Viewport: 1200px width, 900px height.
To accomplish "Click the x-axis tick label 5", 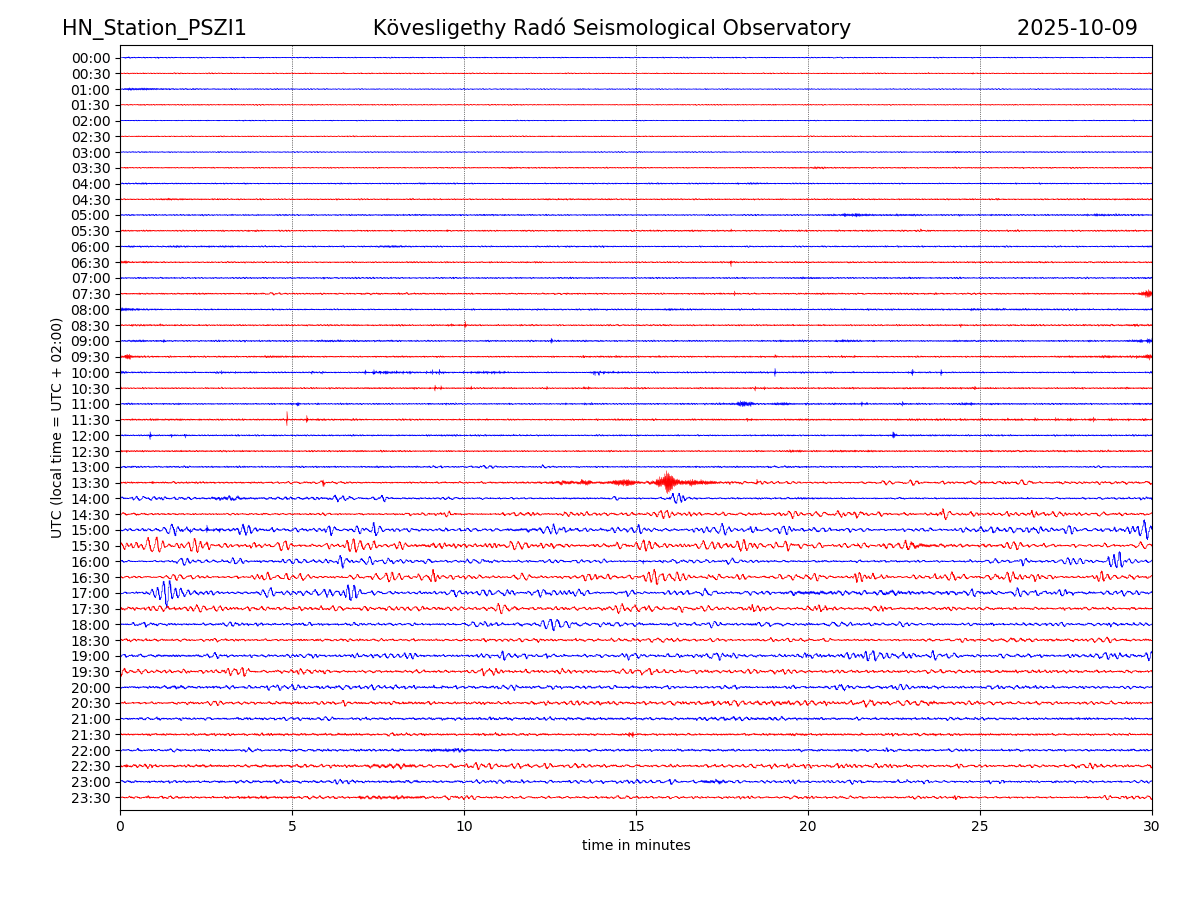I will tap(292, 827).
